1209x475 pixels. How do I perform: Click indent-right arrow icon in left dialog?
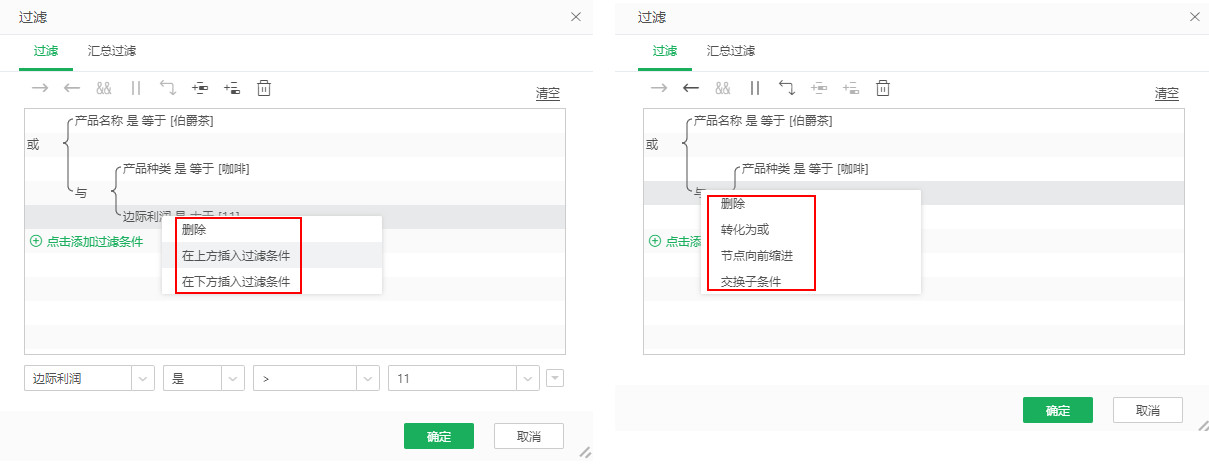pos(40,88)
